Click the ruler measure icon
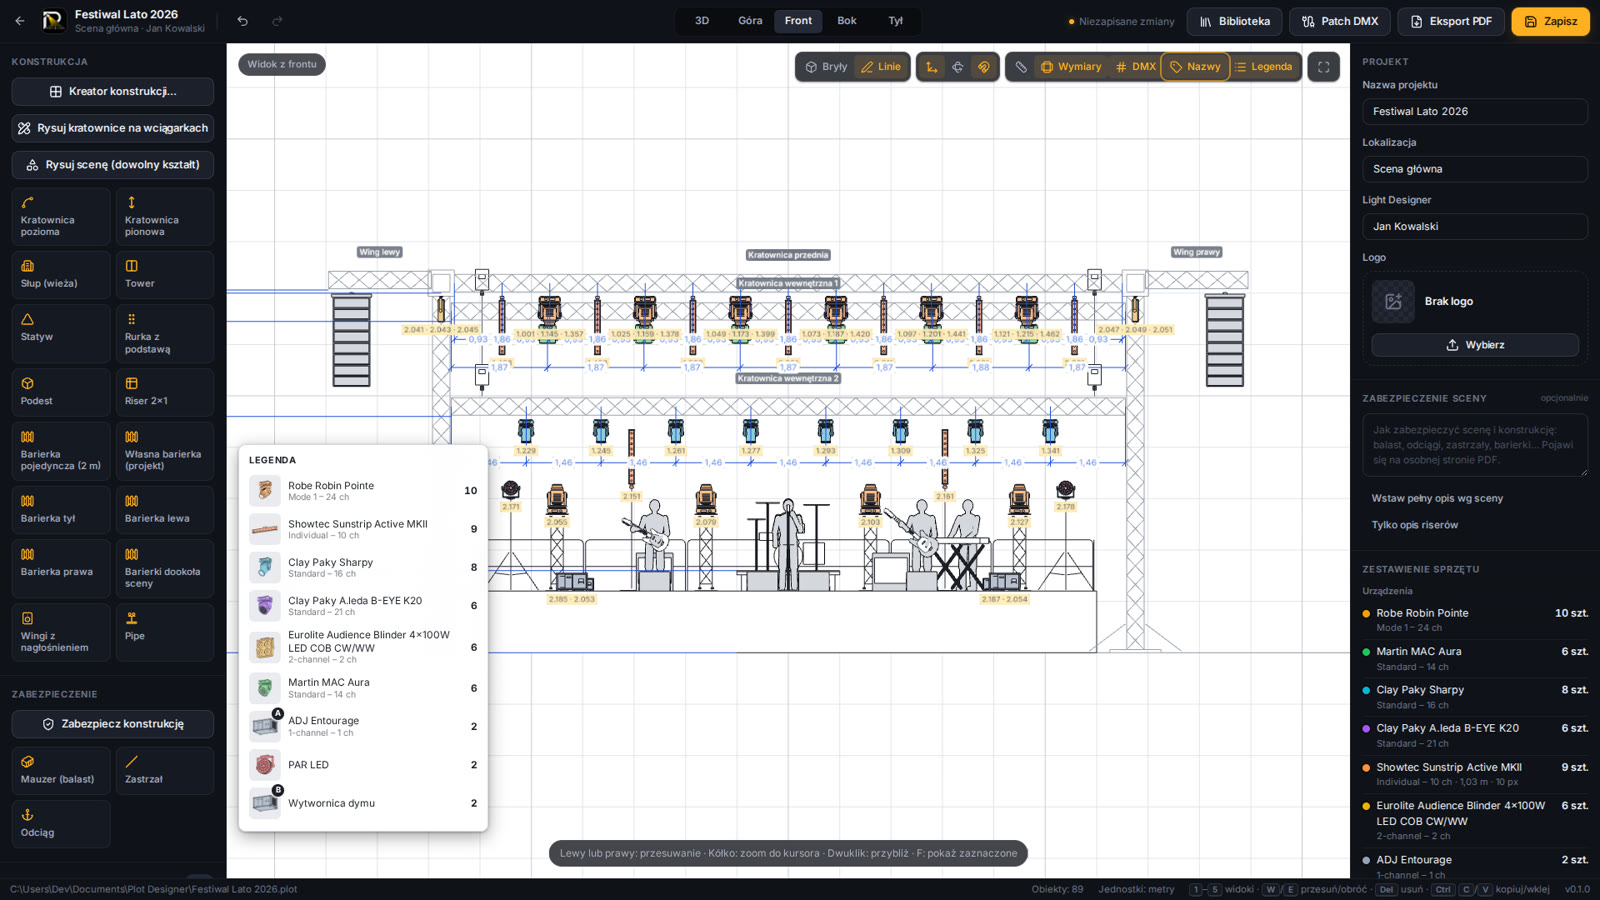Viewport: 1600px width, 900px height. pyautogui.click(x=1021, y=67)
